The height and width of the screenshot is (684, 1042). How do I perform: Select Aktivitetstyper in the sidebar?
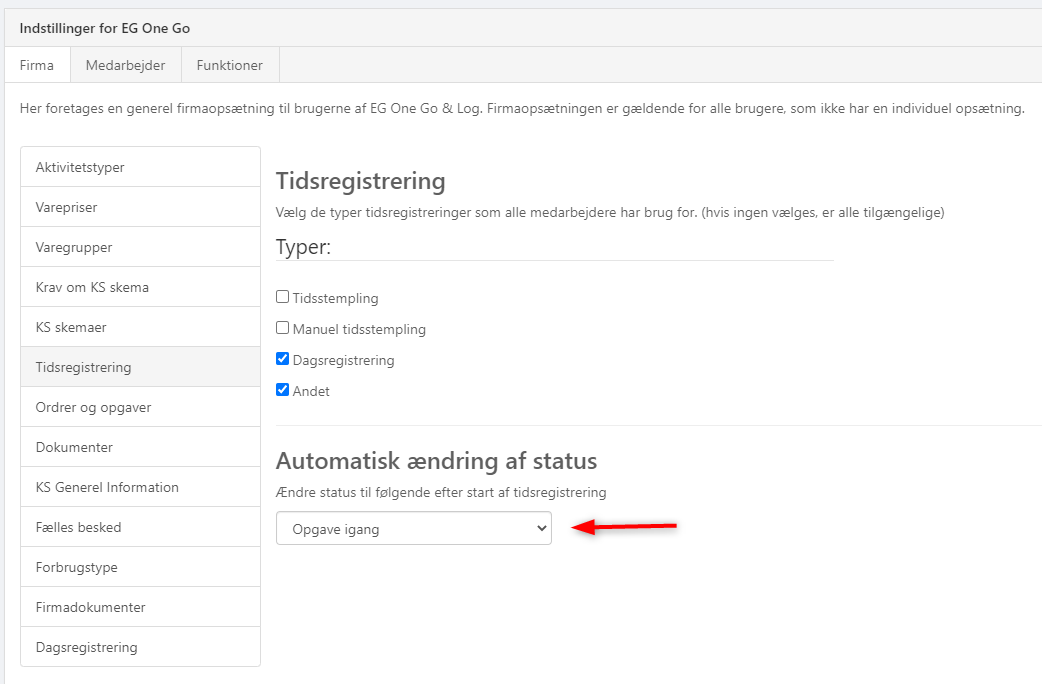(x=140, y=167)
